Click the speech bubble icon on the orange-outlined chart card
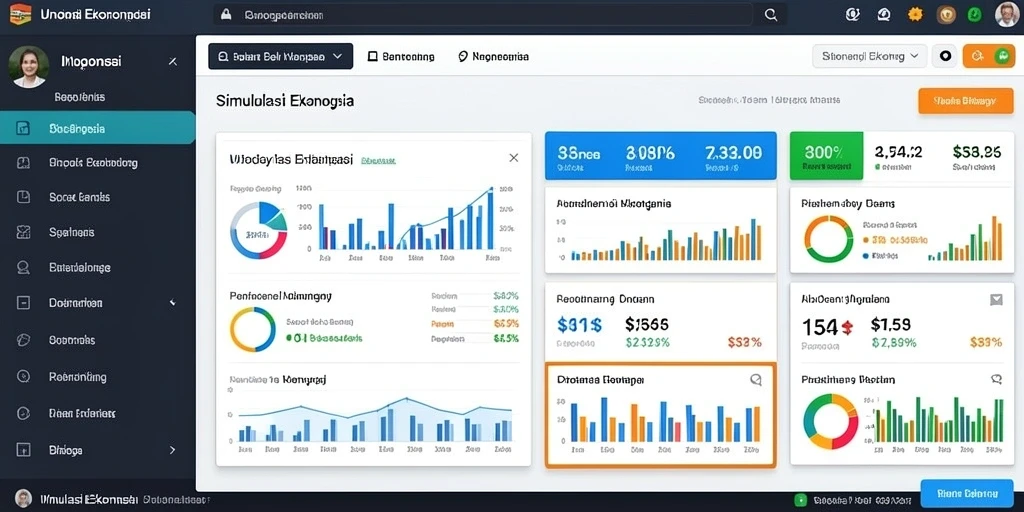 click(x=756, y=379)
